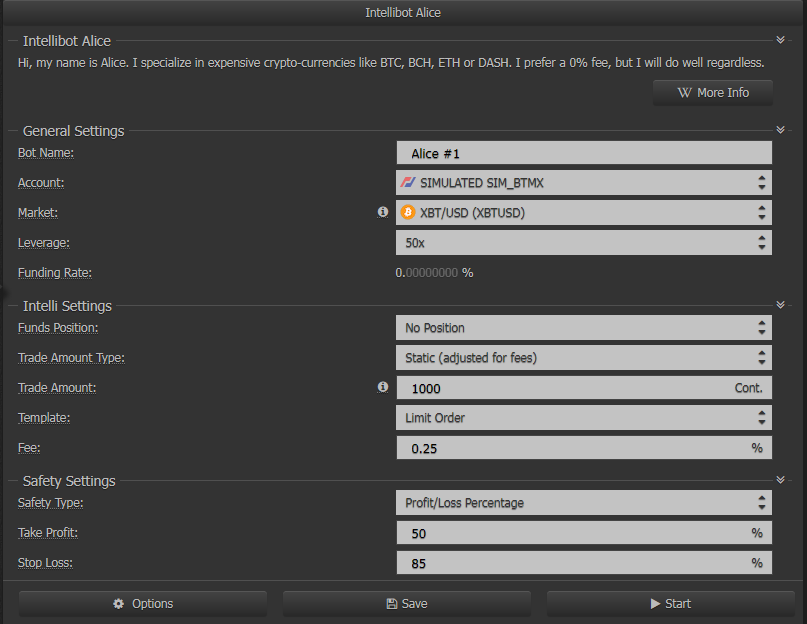Open the Trade Amount Type dropdown

pos(584,358)
